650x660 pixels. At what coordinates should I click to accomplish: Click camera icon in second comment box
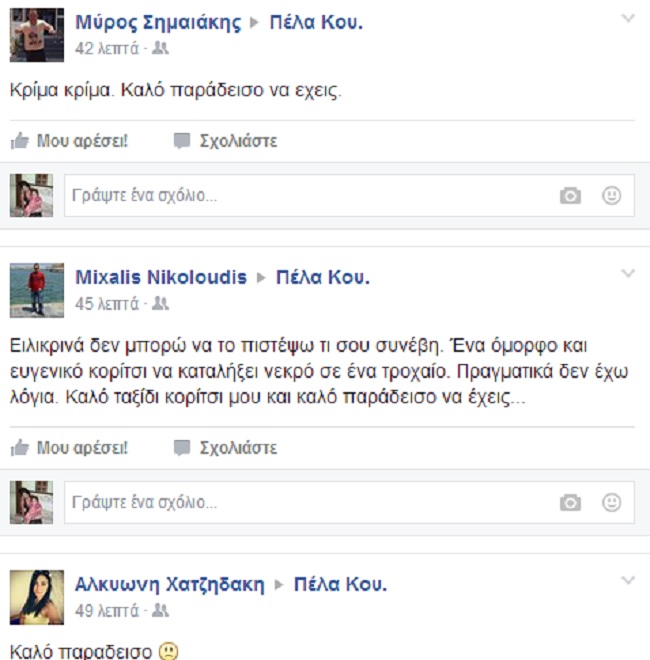(570, 503)
